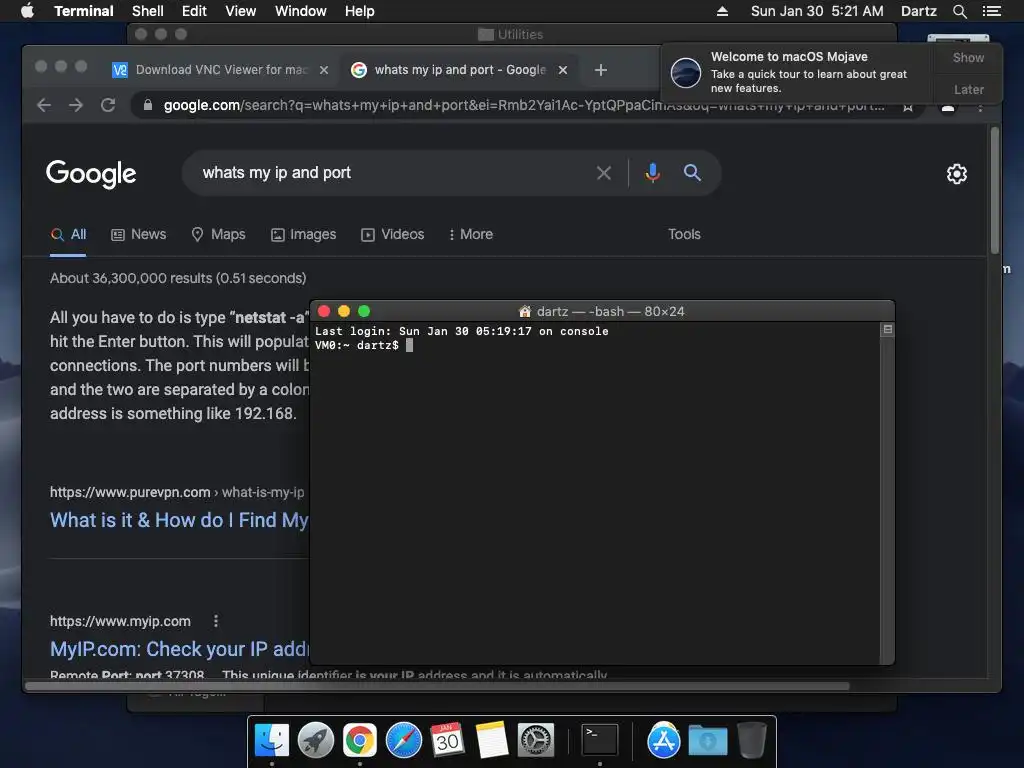Click Later on the macOS Mojave notification

coord(968,89)
